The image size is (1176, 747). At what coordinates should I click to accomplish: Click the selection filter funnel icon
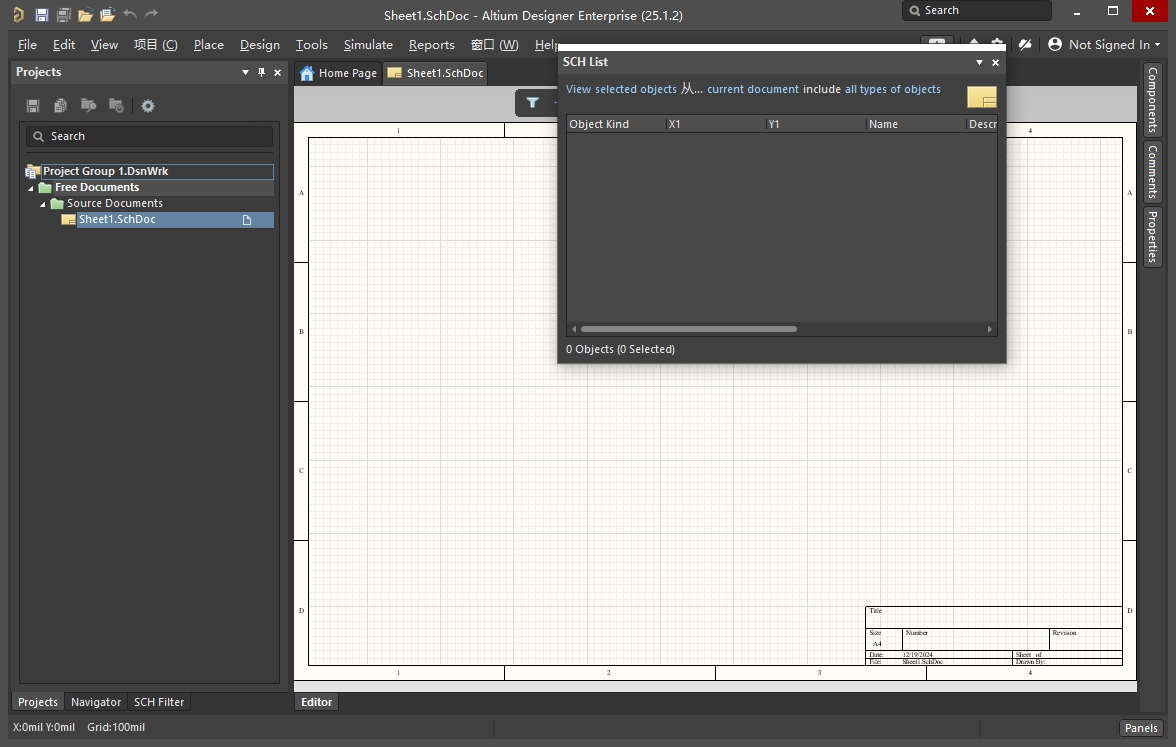coord(532,103)
